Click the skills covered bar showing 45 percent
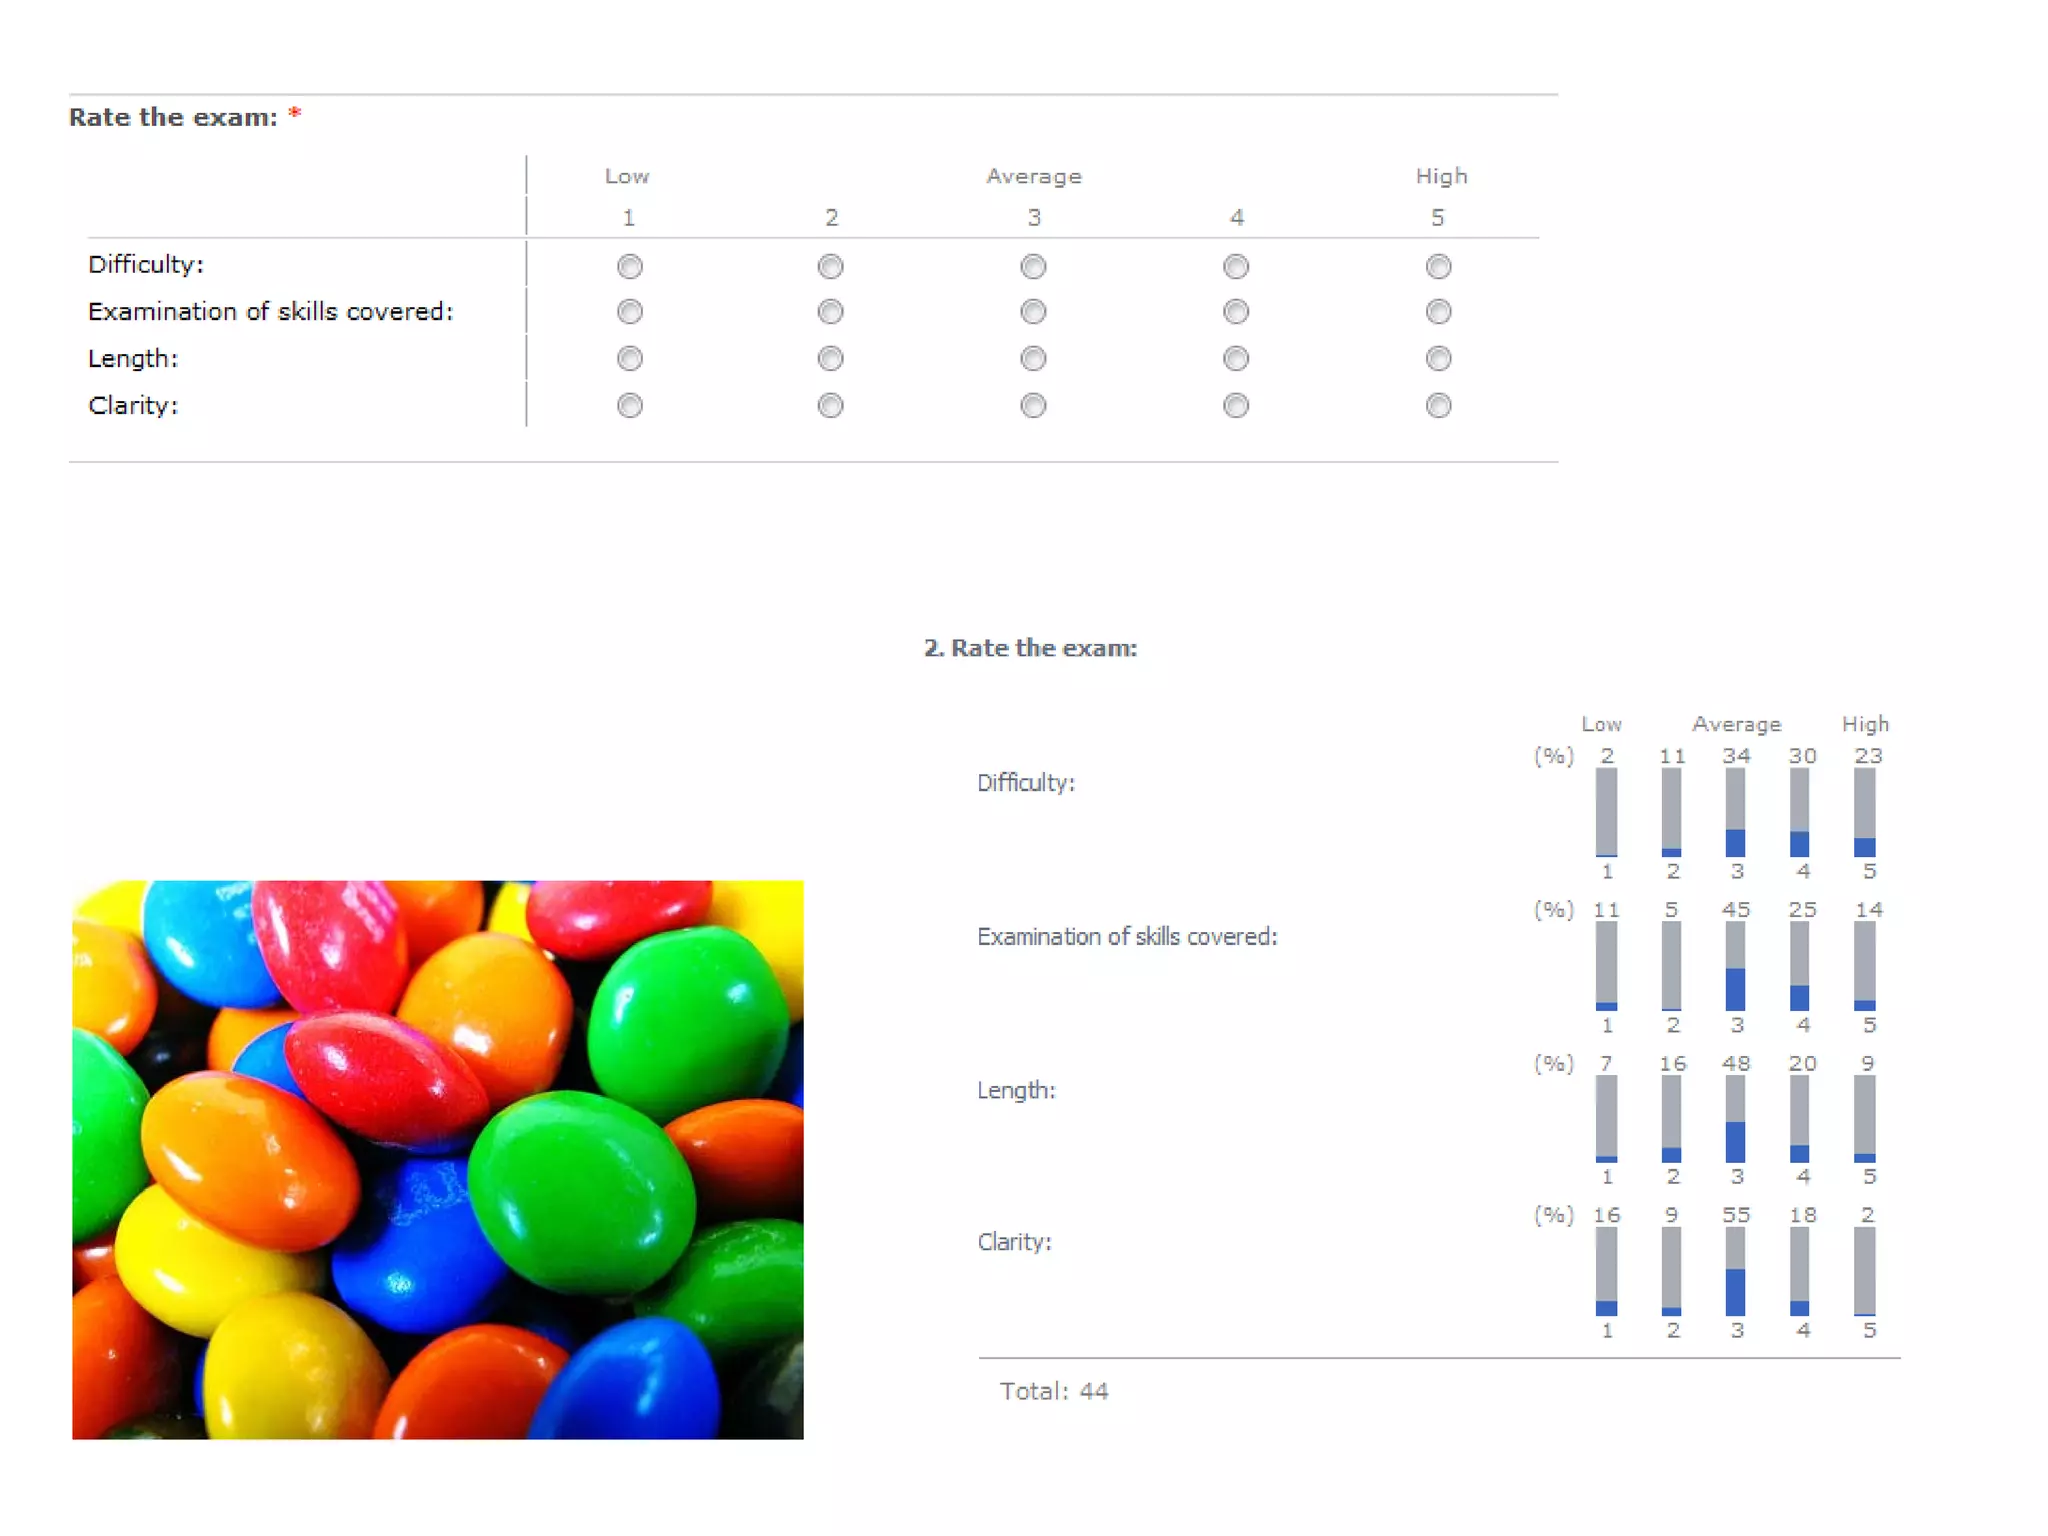 [1735, 966]
